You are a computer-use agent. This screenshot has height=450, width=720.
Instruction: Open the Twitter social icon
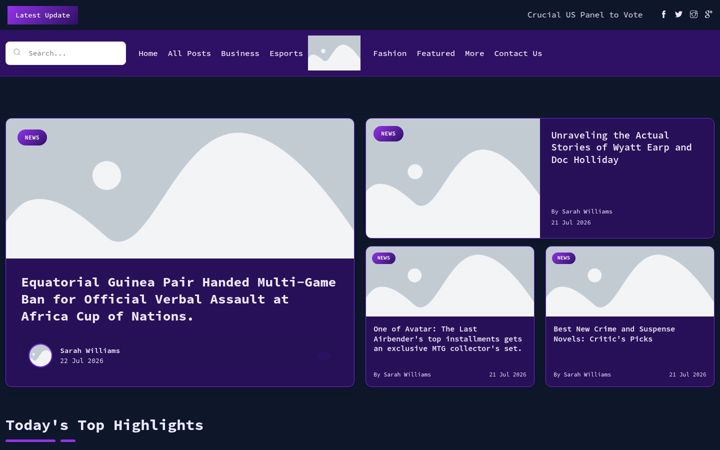click(679, 15)
